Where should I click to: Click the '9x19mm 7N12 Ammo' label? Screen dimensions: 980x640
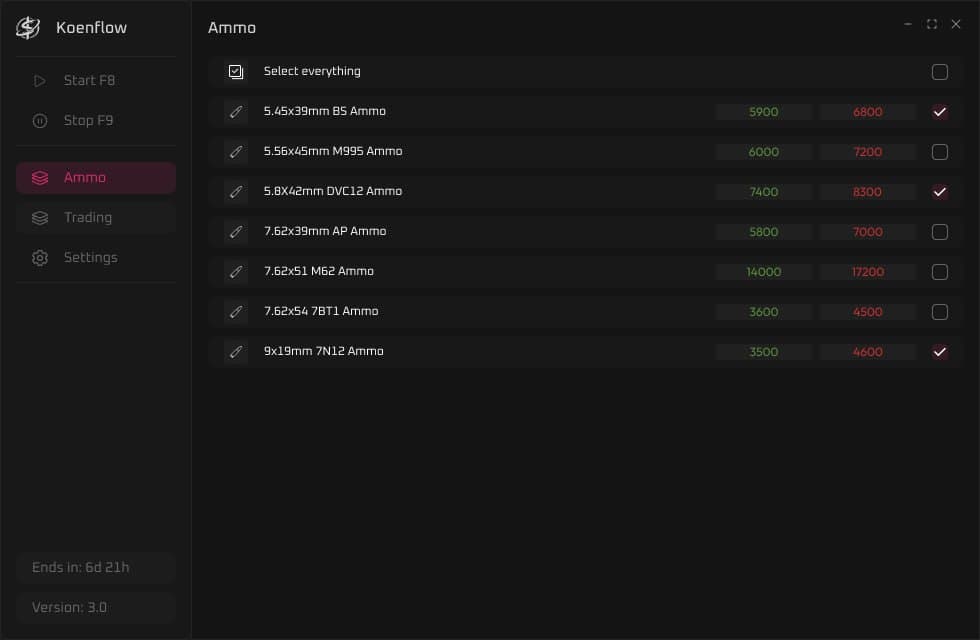[324, 351]
